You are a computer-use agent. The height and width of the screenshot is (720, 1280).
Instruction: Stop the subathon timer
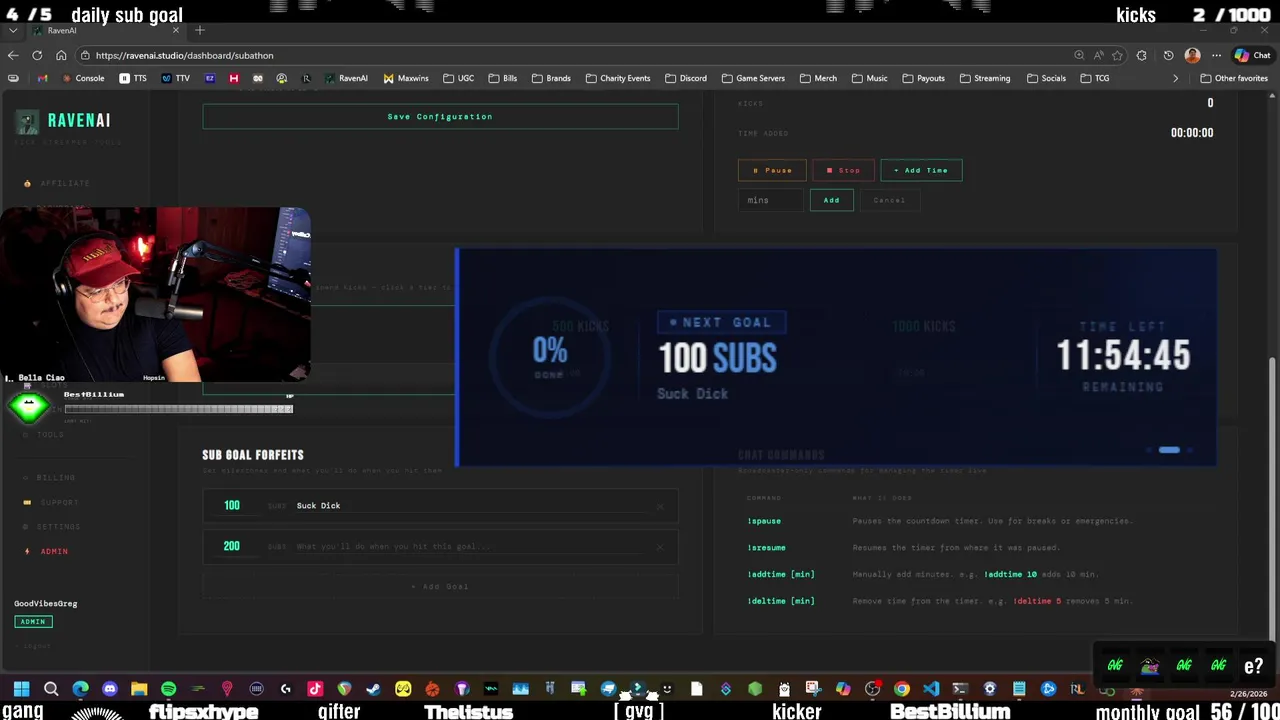843,170
